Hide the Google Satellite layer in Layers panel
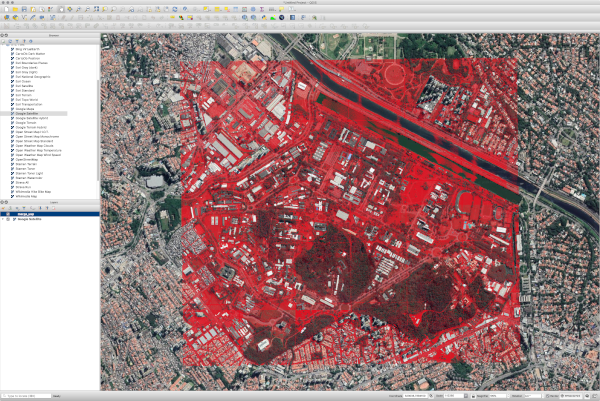Viewport: 600px width, 401px height. click(x=8, y=219)
